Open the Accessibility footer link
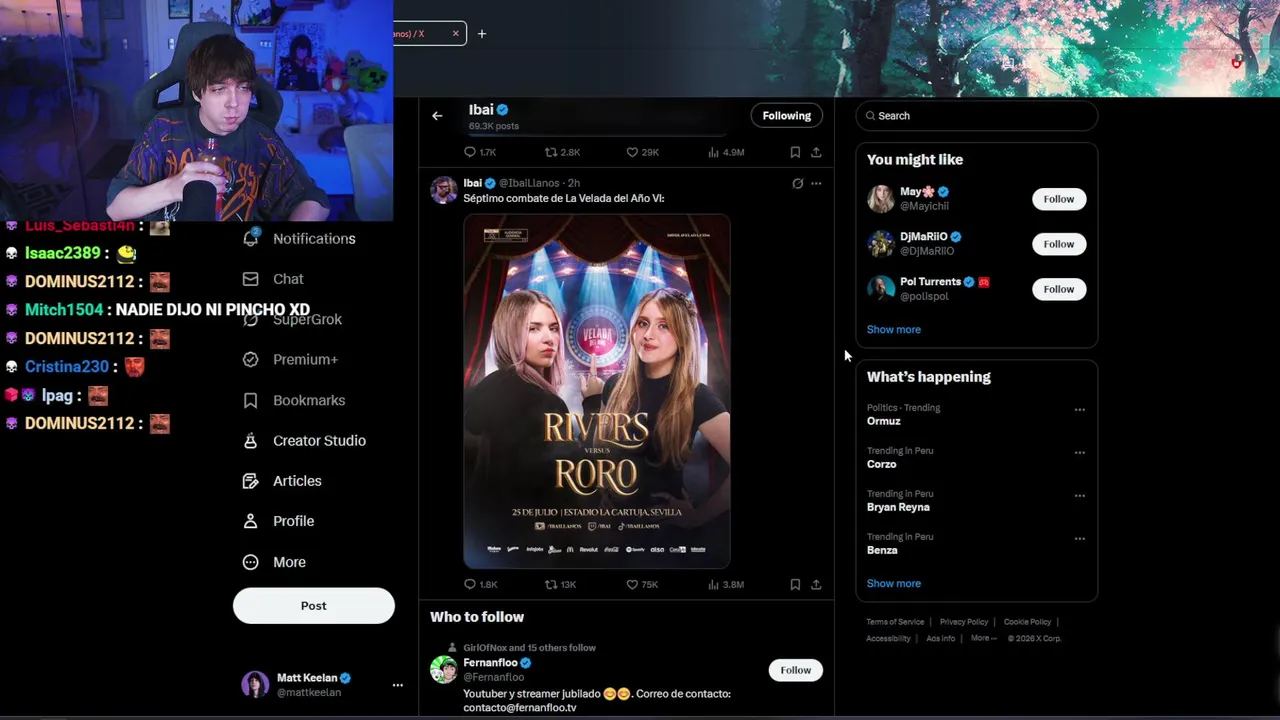Viewport: 1280px width, 720px height. pos(888,638)
